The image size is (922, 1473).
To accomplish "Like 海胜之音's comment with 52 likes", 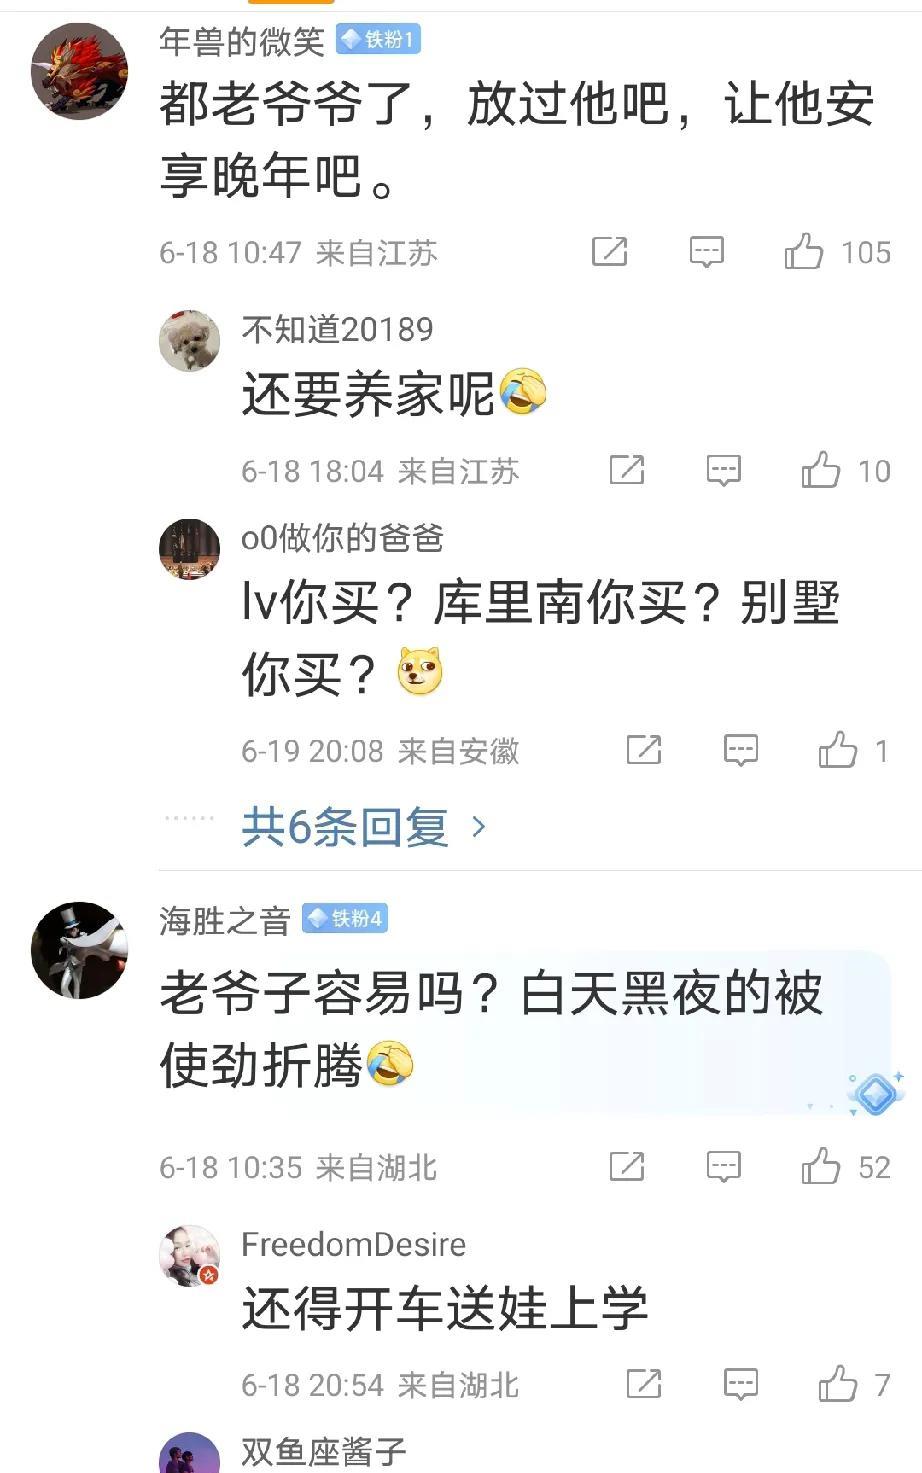I will pos(821,1166).
